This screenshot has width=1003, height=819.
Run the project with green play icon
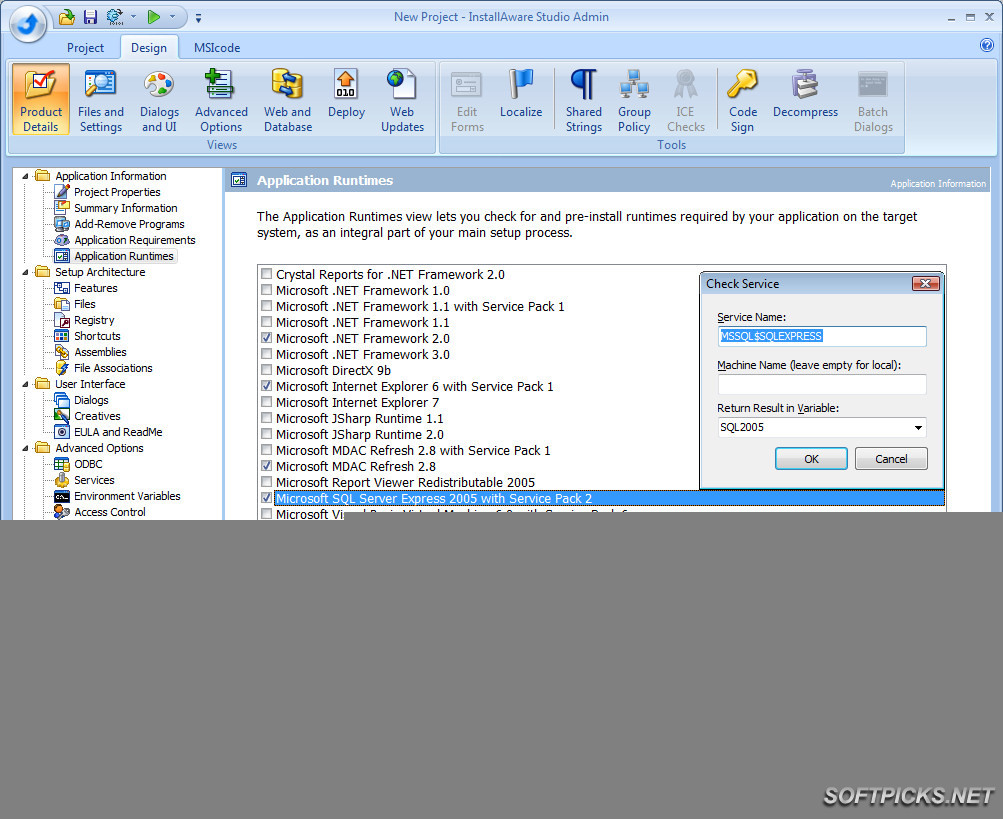pyautogui.click(x=154, y=17)
